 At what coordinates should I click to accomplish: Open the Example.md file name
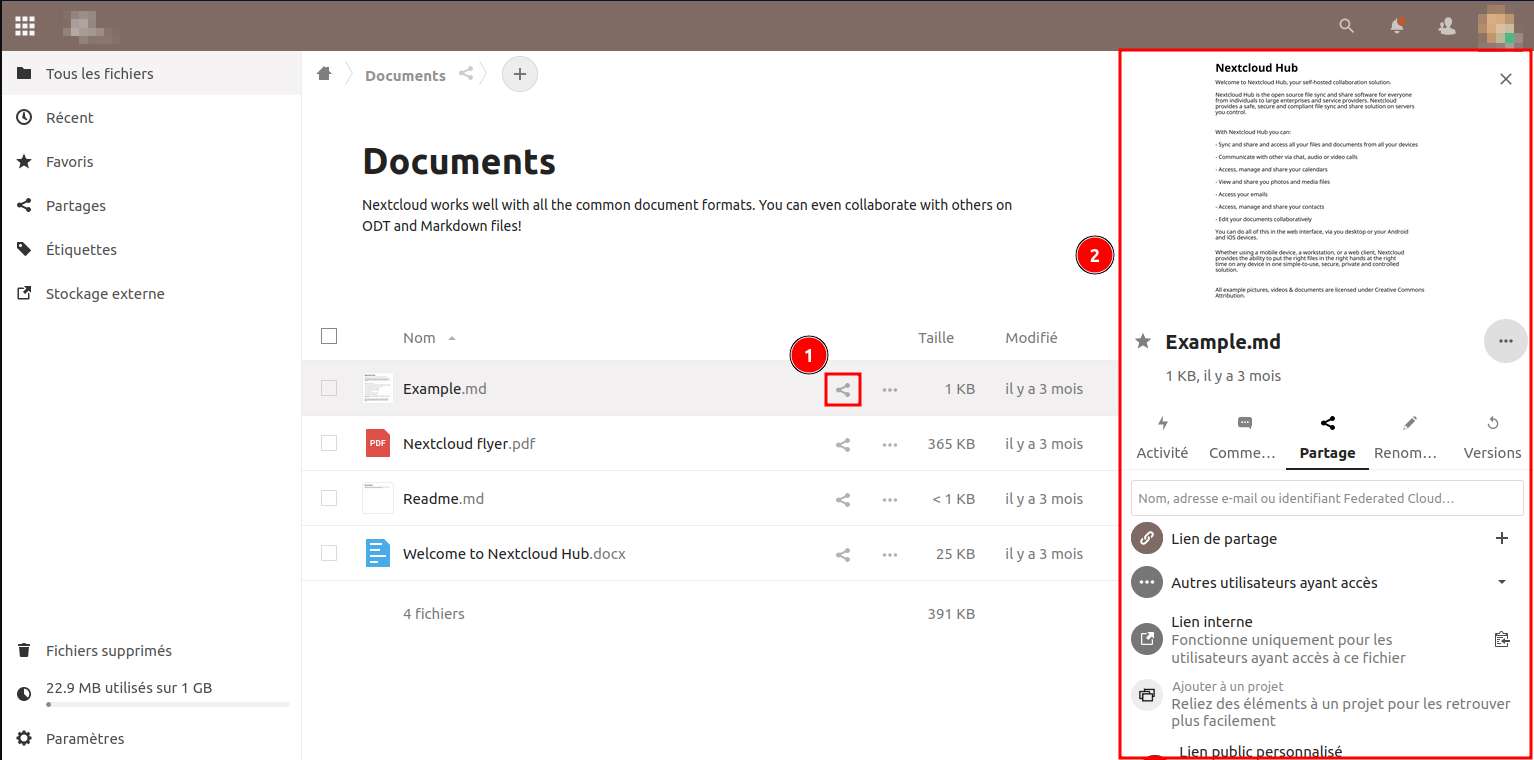pyautogui.click(x=445, y=388)
